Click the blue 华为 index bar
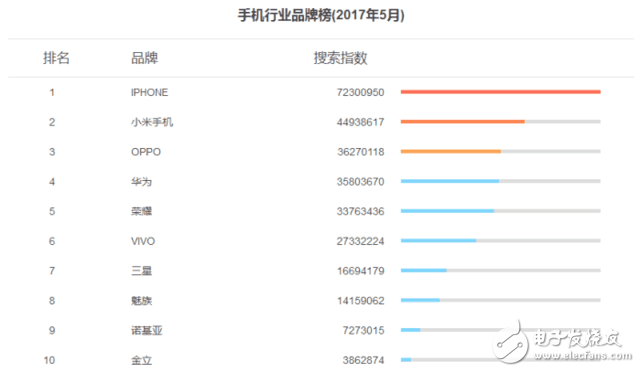This screenshot has width=640, height=372. coord(450,181)
